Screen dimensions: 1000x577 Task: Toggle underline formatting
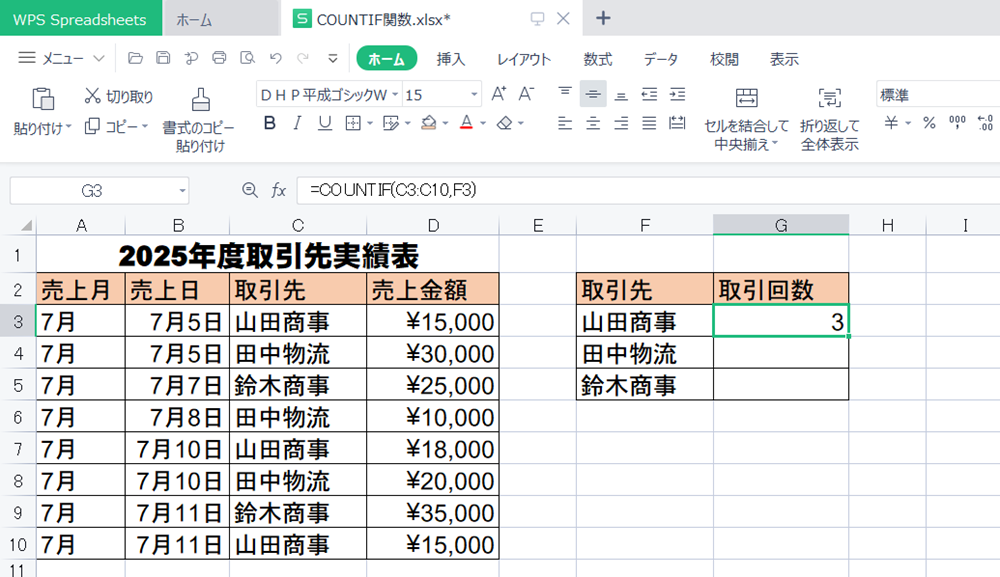coord(325,123)
